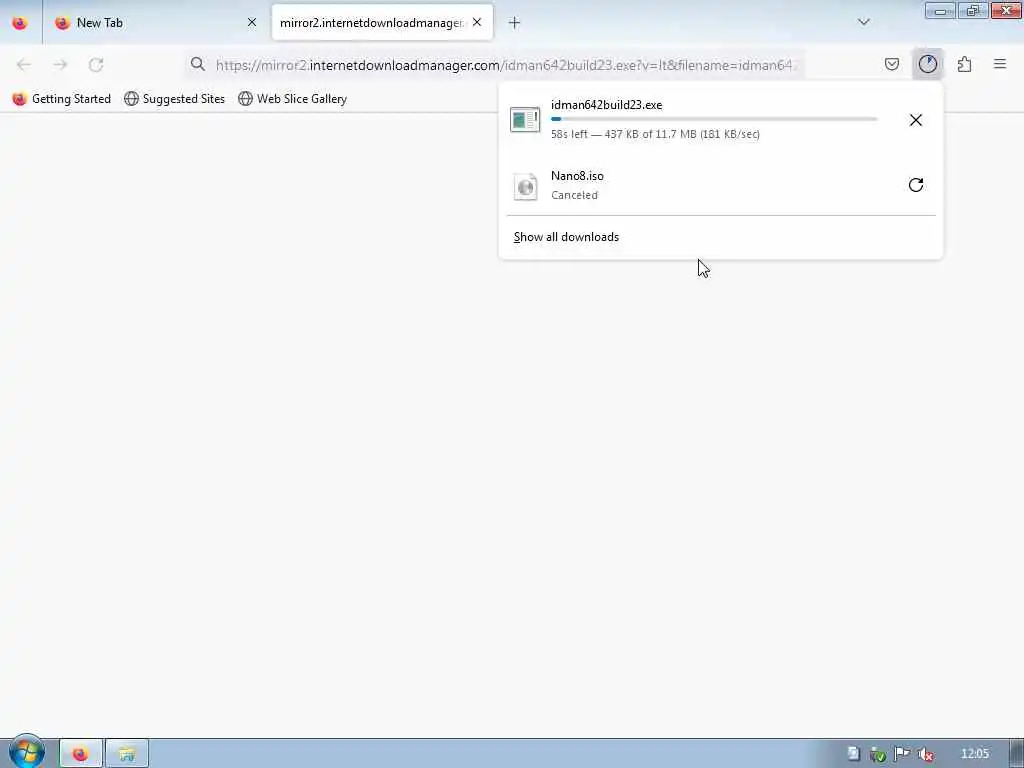The width and height of the screenshot is (1024, 768).
Task: Go forward one page
Action: tap(60, 65)
